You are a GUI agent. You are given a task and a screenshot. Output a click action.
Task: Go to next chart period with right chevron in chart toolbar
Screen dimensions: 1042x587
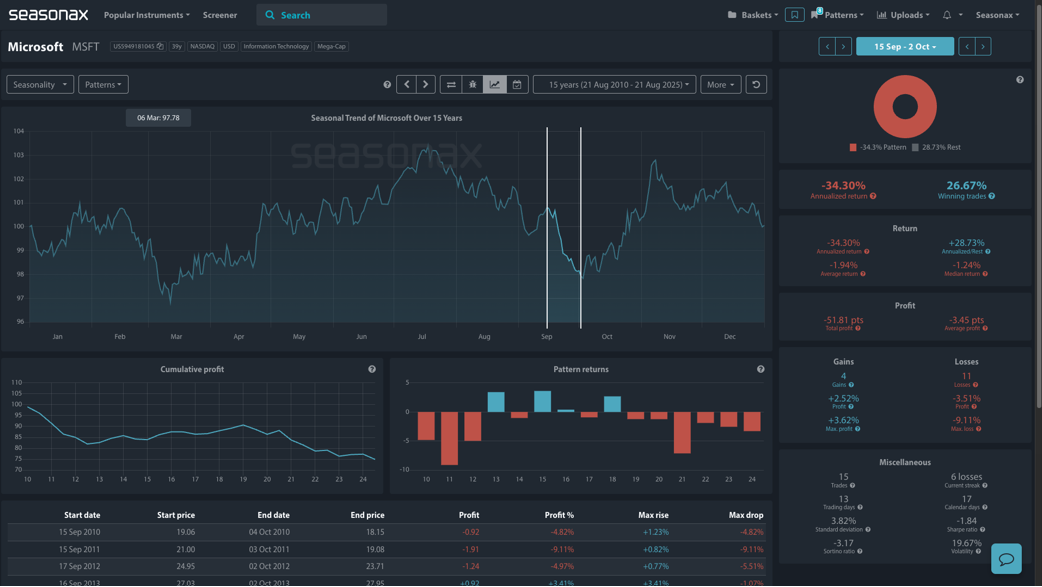coord(426,84)
